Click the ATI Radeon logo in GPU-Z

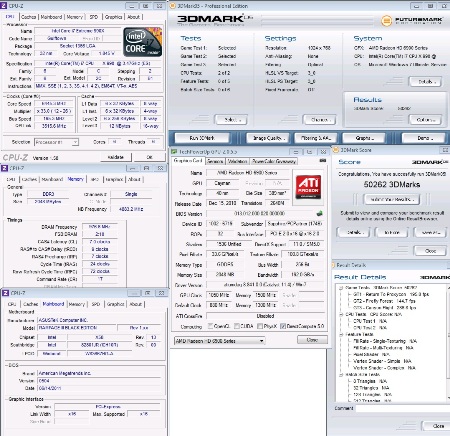(308, 187)
